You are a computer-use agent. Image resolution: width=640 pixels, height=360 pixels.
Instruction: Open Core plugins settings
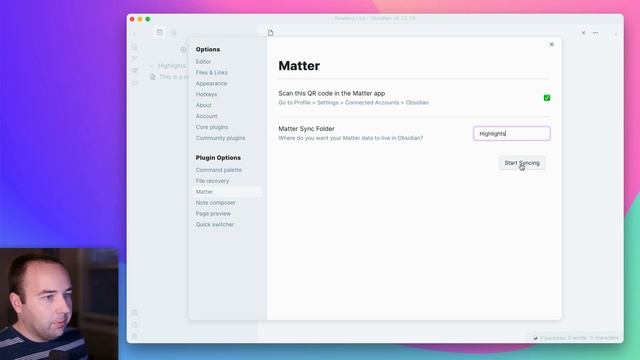(212, 127)
